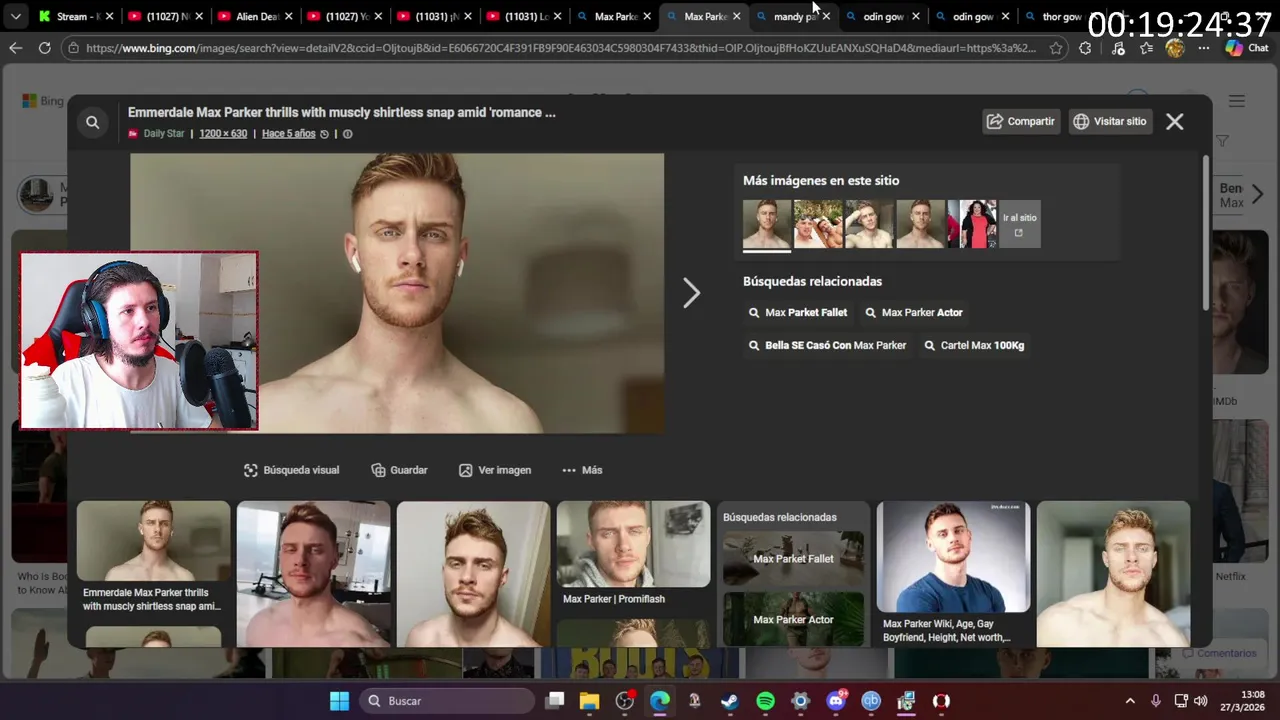Bookmark this page with the star icon
The height and width of the screenshot is (720, 1280).
pos(1056,48)
